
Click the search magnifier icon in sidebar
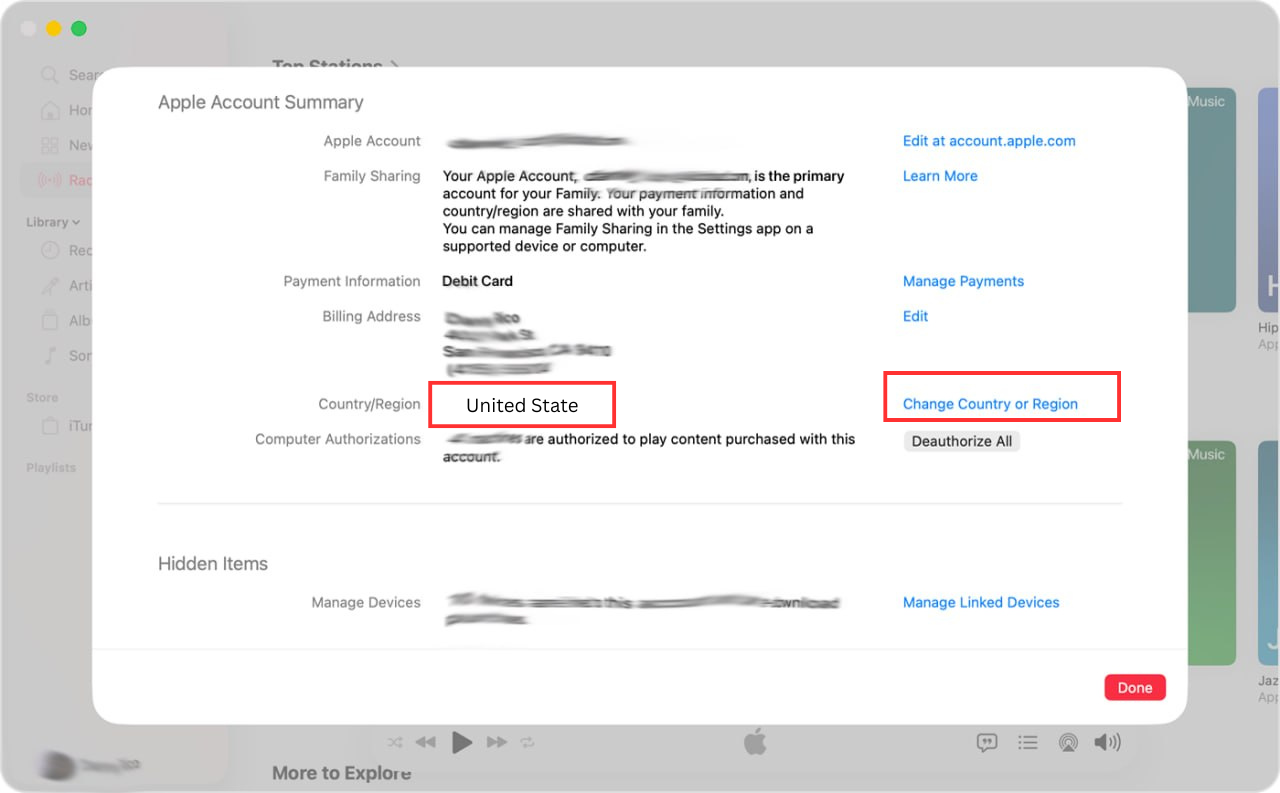pos(49,75)
